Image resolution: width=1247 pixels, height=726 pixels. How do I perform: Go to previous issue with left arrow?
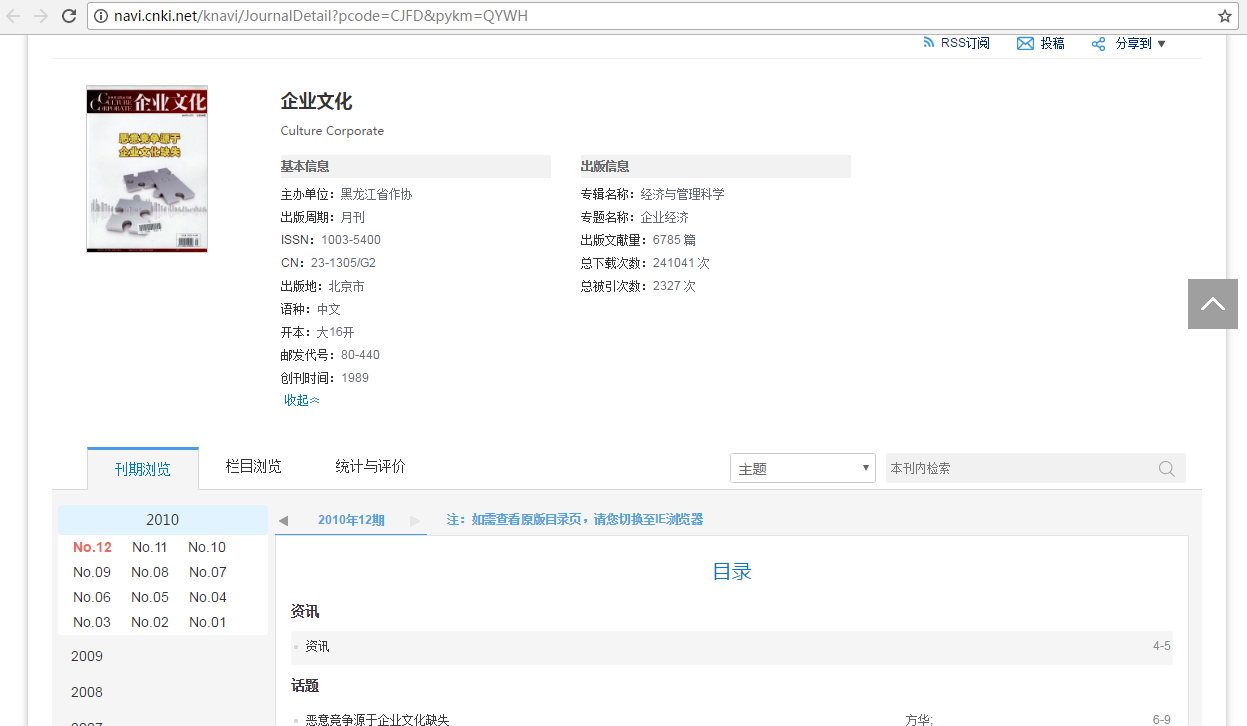pyautogui.click(x=283, y=521)
